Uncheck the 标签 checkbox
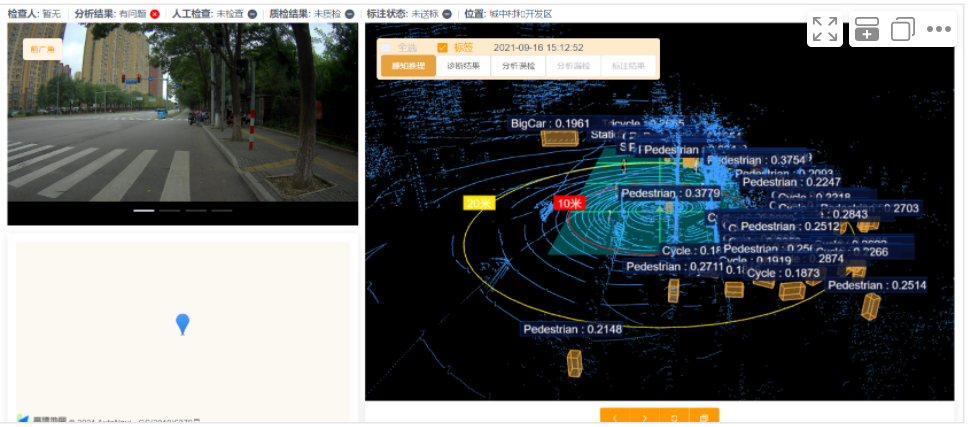The height and width of the screenshot is (427, 969). click(x=443, y=47)
